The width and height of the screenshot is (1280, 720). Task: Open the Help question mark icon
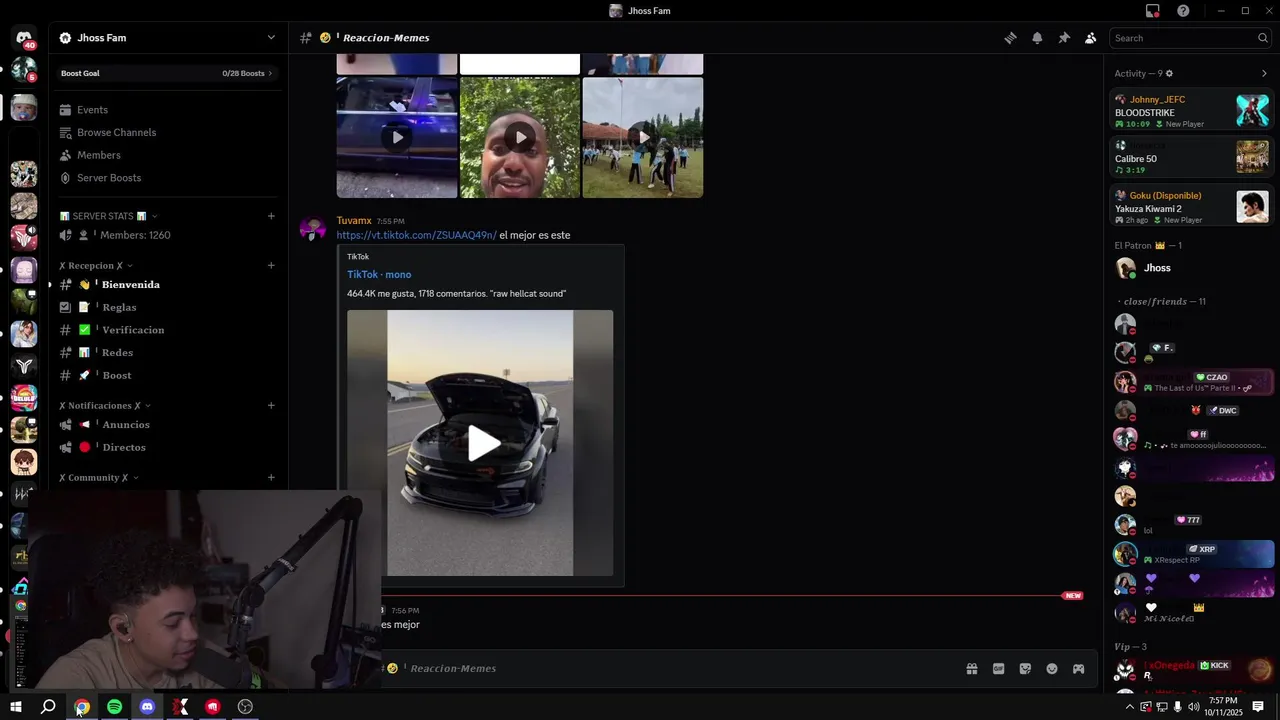coord(1183,11)
